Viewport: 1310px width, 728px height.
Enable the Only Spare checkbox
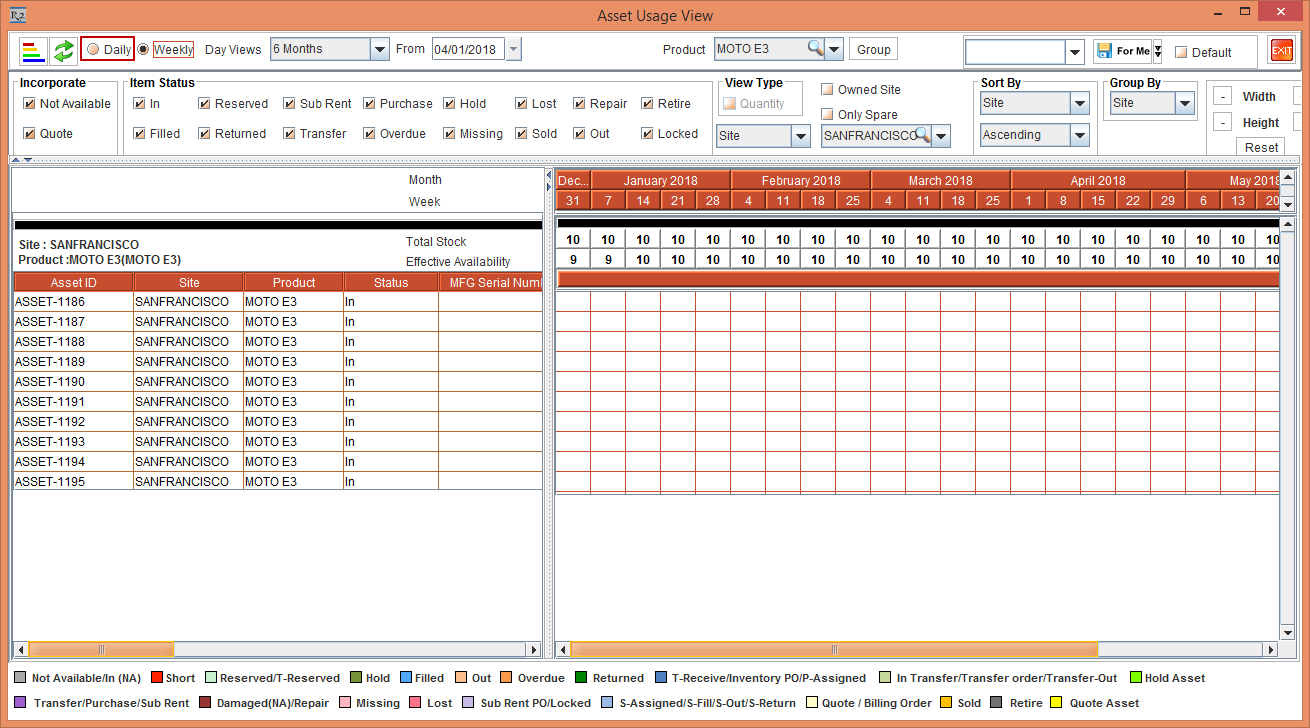pyautogui.click(x=827, y=114)
